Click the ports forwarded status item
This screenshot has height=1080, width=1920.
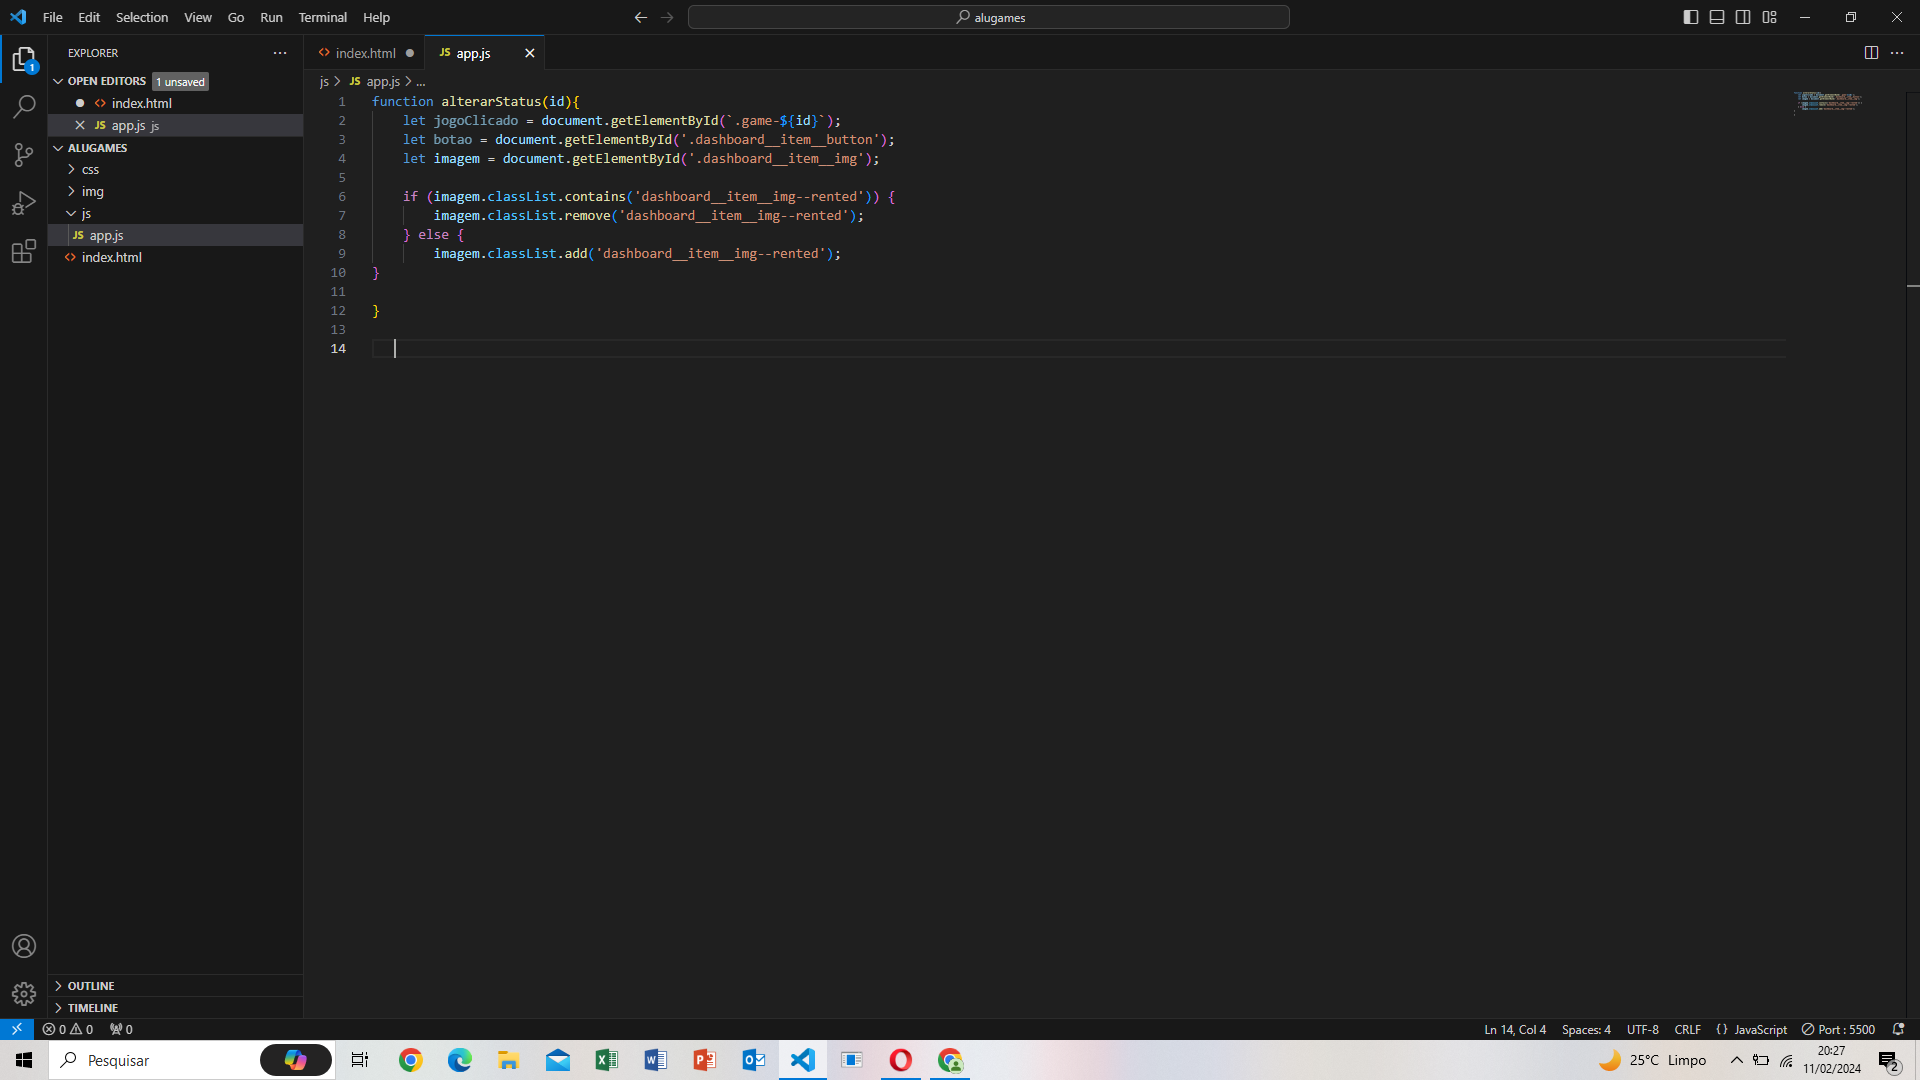click(x=121, y=1029)
